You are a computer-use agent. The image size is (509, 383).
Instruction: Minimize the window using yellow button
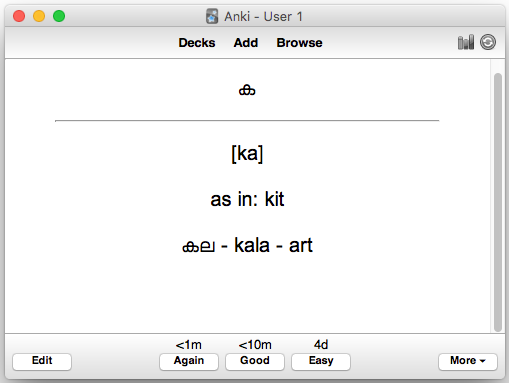coord(39,16)
